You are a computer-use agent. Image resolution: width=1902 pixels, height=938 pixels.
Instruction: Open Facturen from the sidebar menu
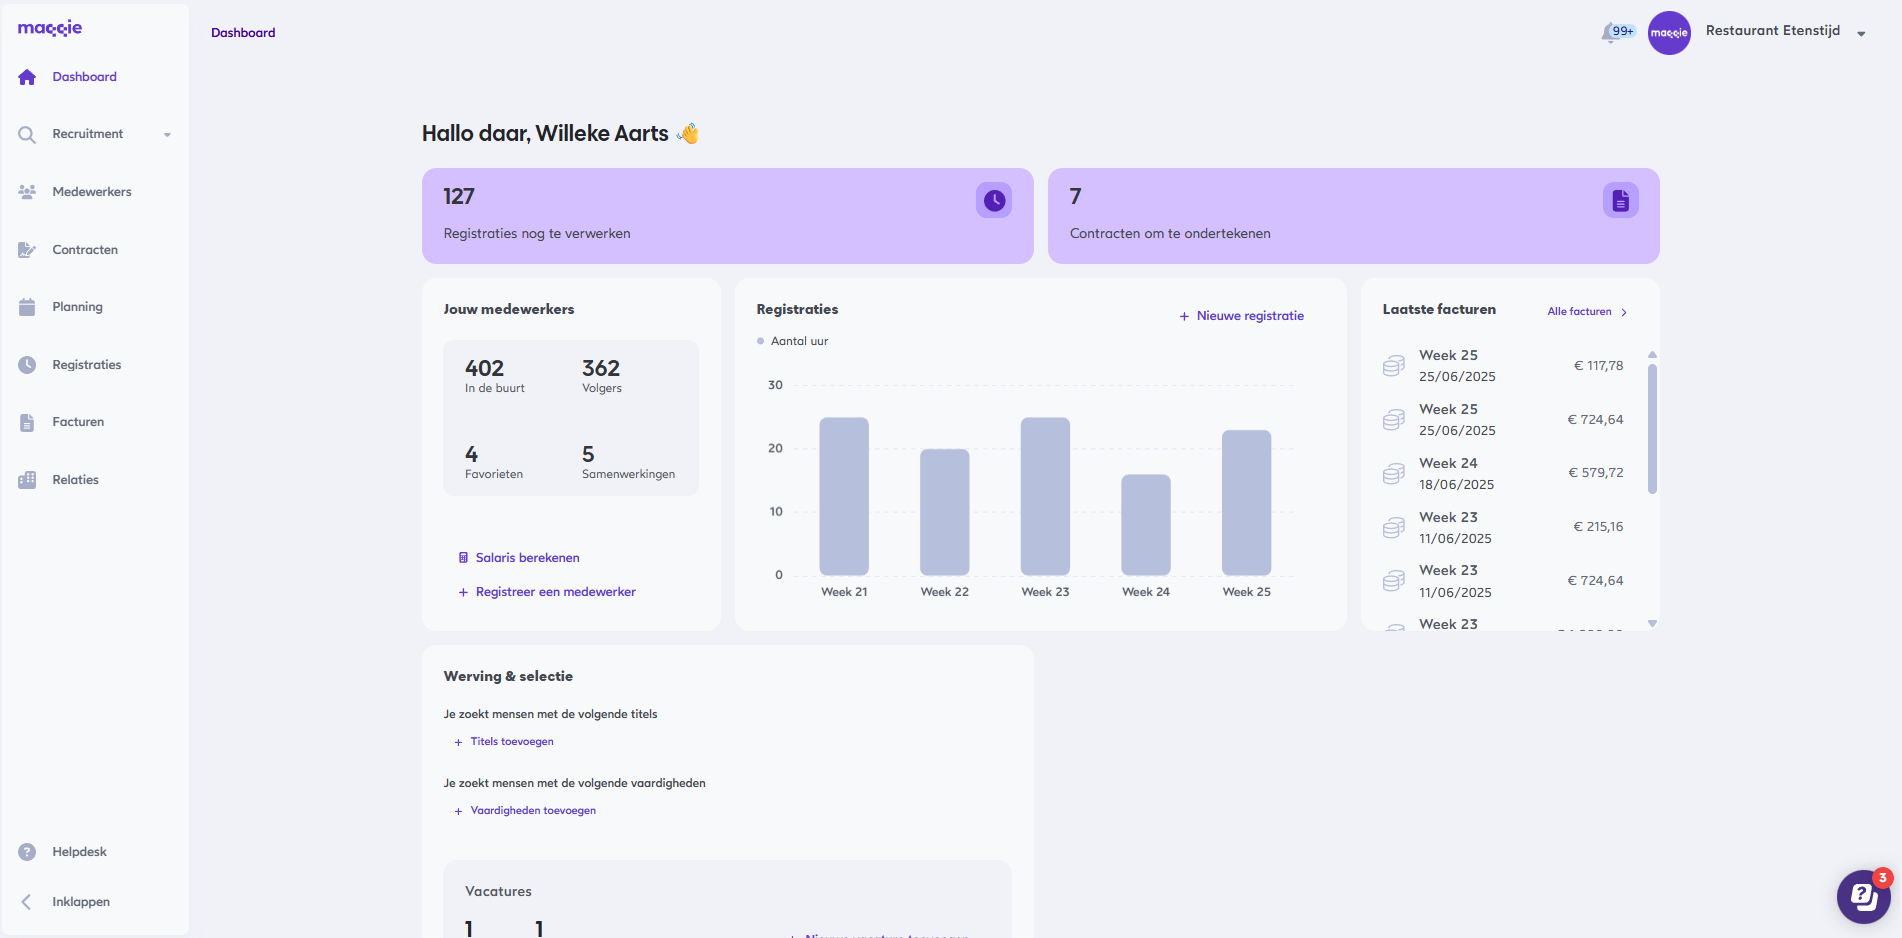point(78,422)
